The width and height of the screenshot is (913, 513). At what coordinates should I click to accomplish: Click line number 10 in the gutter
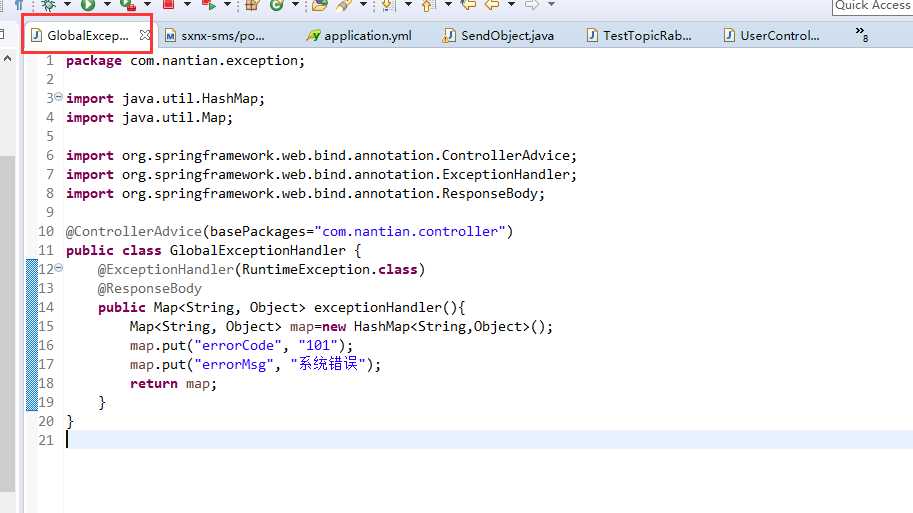click(x=46, y=232)
